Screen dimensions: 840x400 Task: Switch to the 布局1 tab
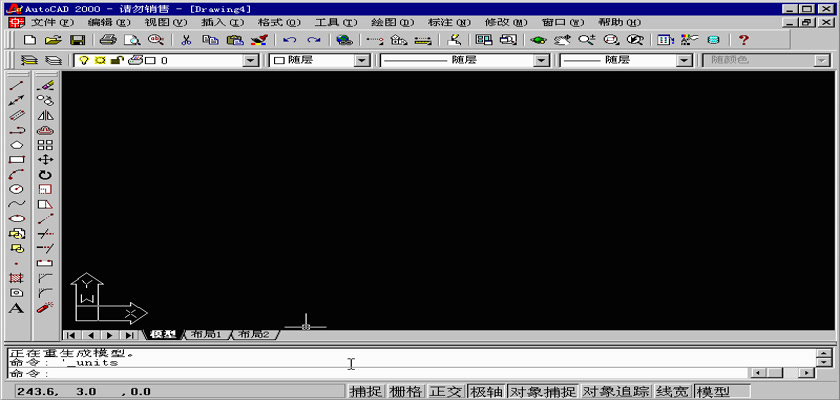tap(207, 335)
